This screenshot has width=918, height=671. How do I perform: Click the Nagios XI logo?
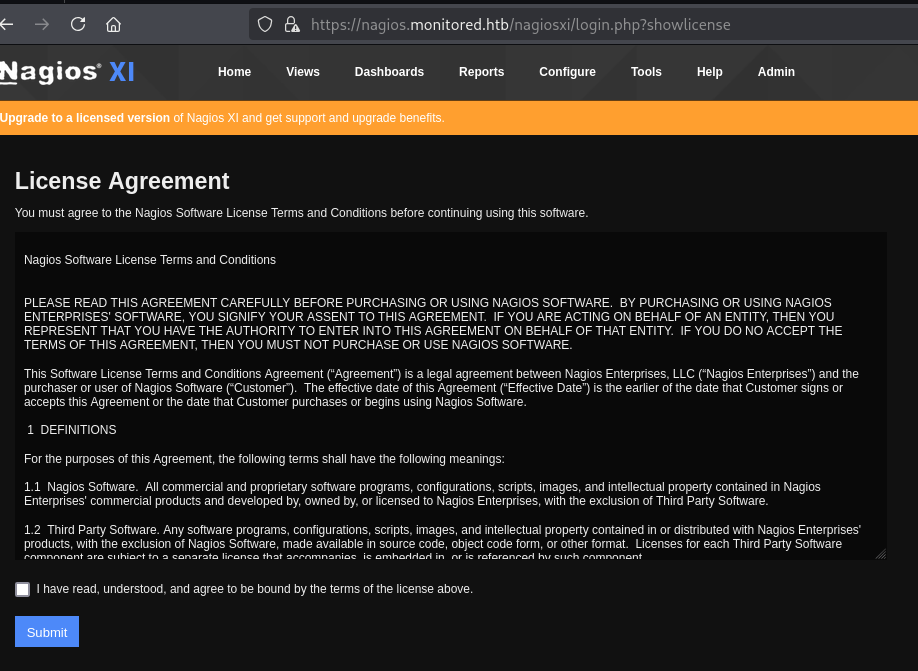point(67,72)
